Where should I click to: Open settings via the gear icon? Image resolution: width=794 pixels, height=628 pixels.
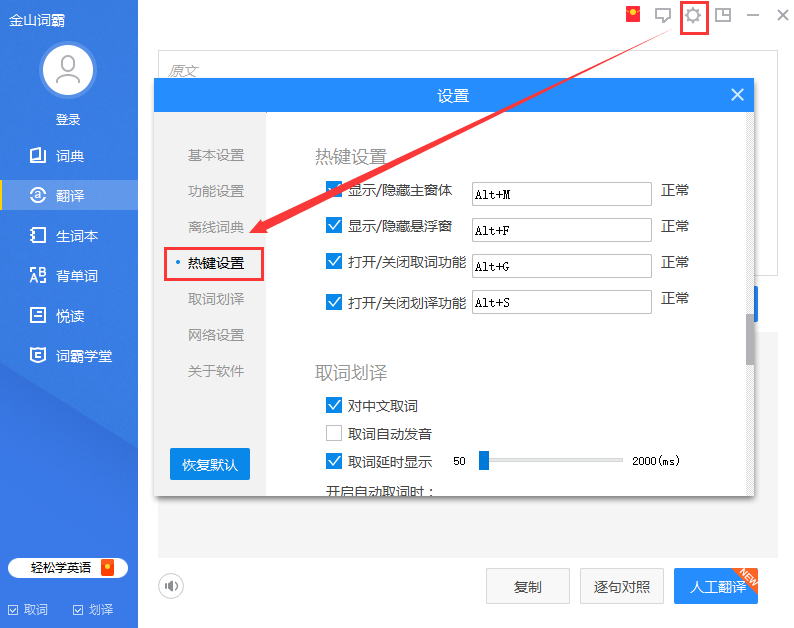[x=693, y=15]
